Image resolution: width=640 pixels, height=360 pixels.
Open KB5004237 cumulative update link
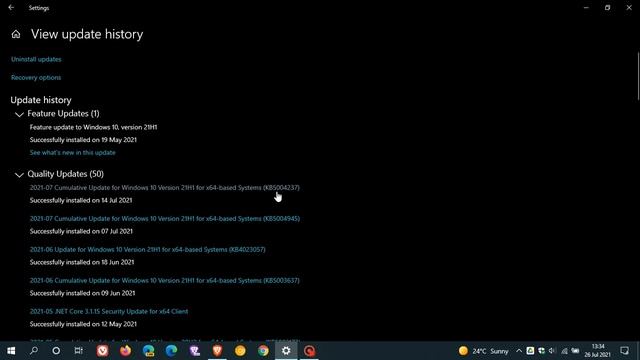pyautogui.click(x=164, y=188)
